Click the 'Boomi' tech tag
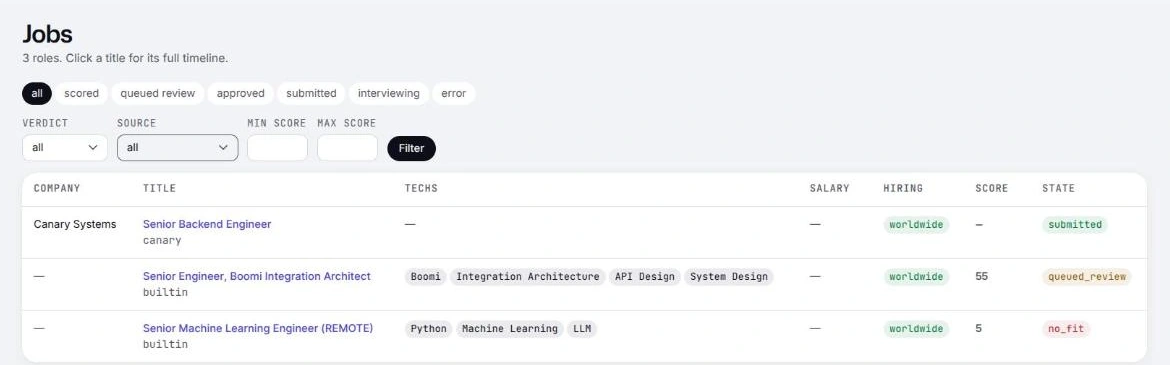Screen dimensions: 1170x365 pyautogui.click(x=426, y=277)
